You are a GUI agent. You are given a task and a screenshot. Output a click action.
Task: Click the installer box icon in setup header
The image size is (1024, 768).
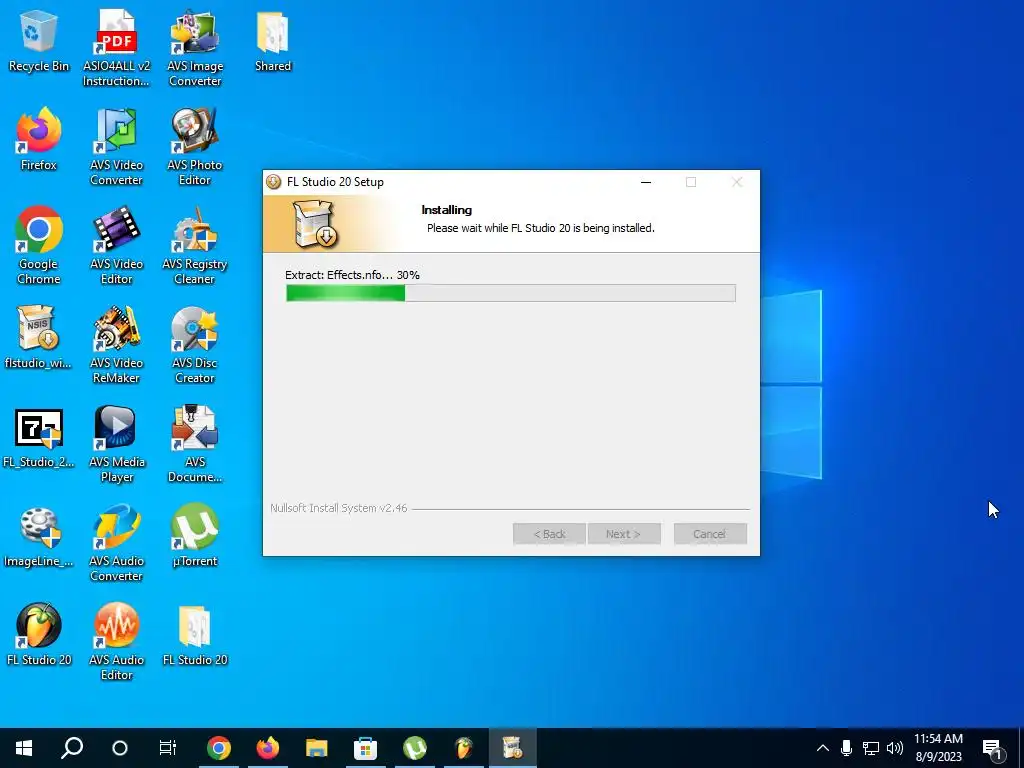(315, 224)
